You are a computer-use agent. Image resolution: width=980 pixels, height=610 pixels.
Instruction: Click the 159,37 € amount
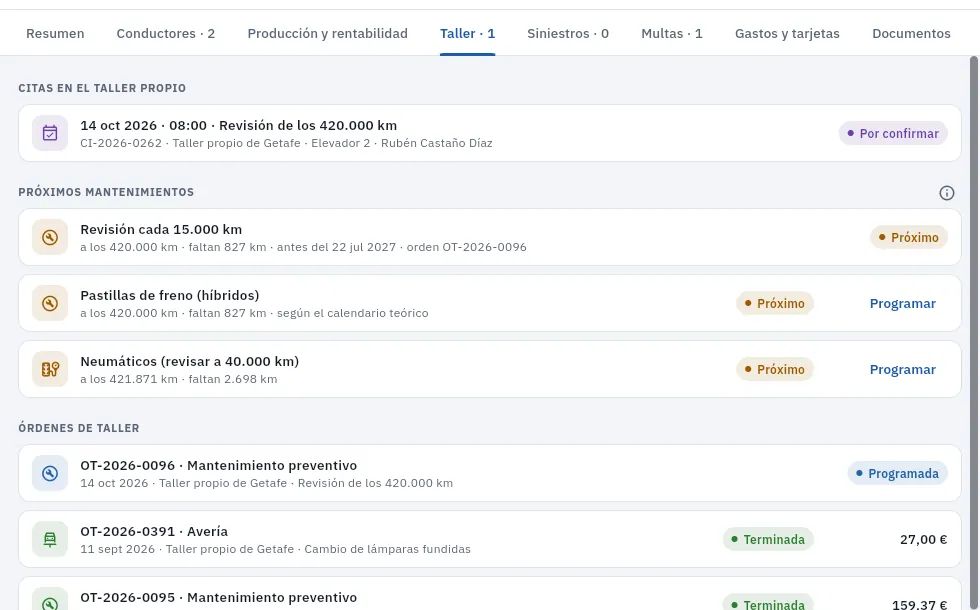click(x=919, y=604)
